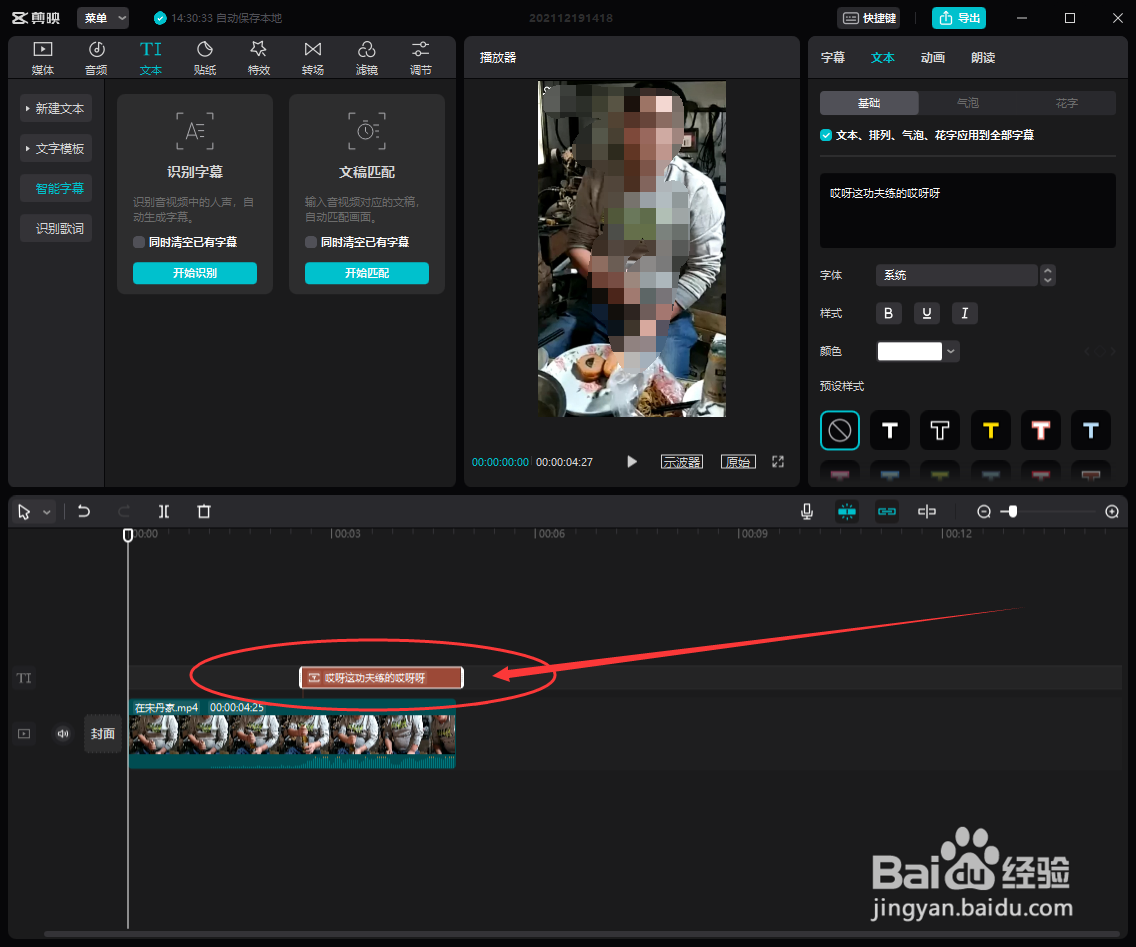1136x947 pixels.
Task: Toggle bold text style
Action: pyautogui.click(x=888, y=313)
